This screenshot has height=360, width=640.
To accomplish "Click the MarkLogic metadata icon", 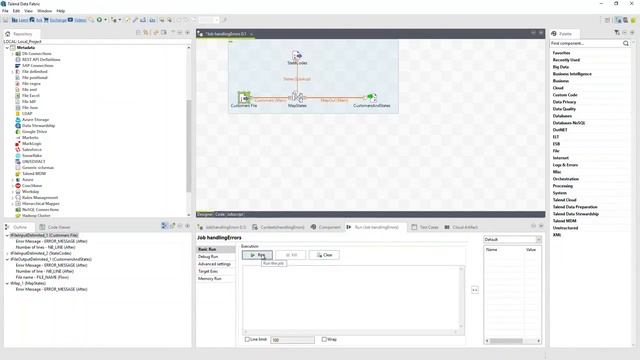I will tap(18, 144).
